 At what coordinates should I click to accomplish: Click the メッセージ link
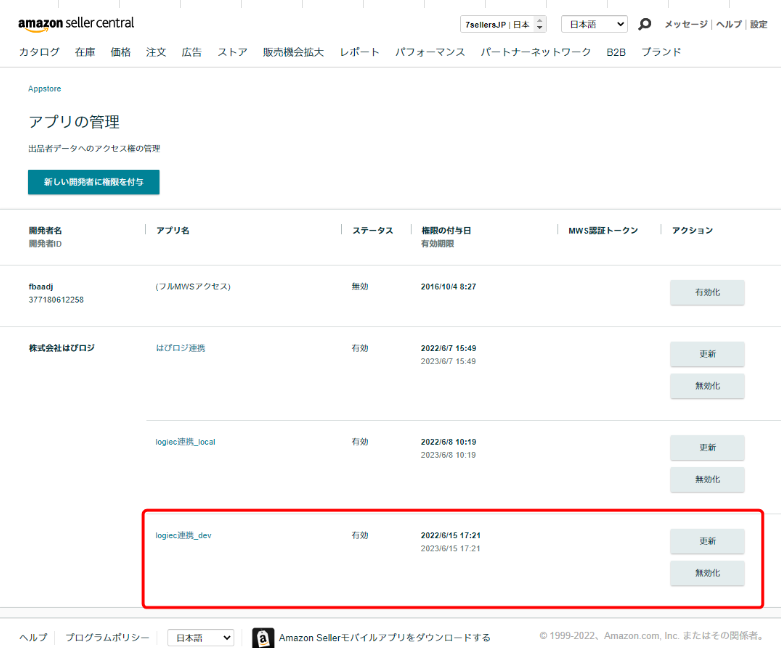(686, 24)
